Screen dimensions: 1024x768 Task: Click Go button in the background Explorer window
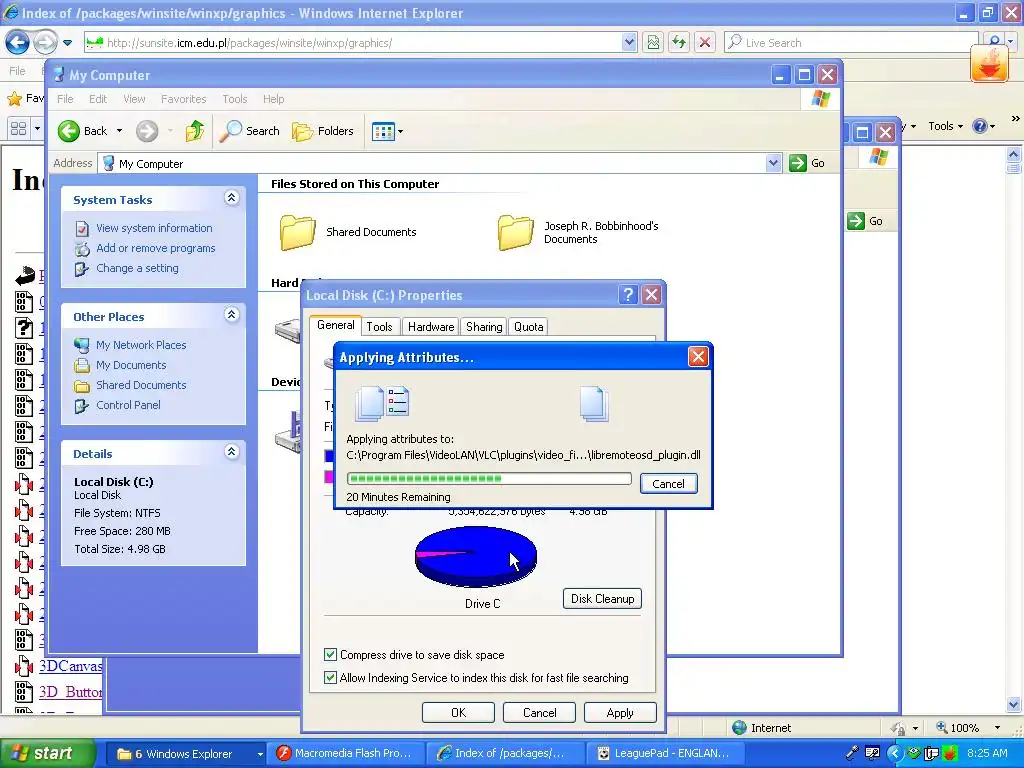pos(865,221)
